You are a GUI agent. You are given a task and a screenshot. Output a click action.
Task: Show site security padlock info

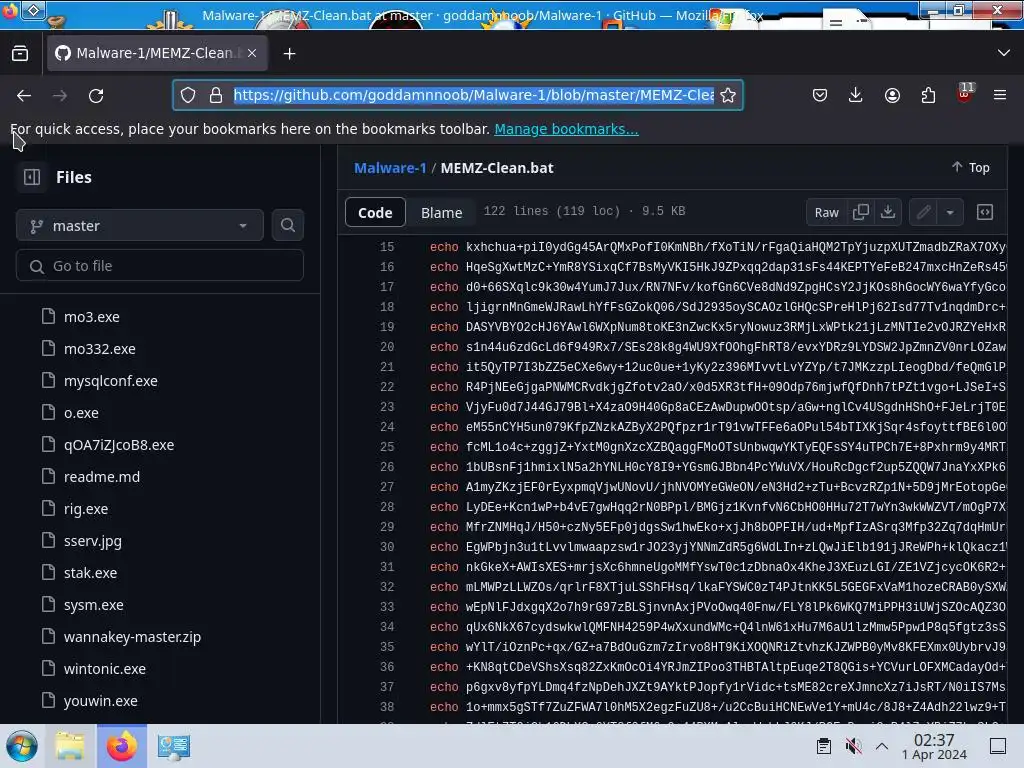pyautogui.click(x=216, y=95)
